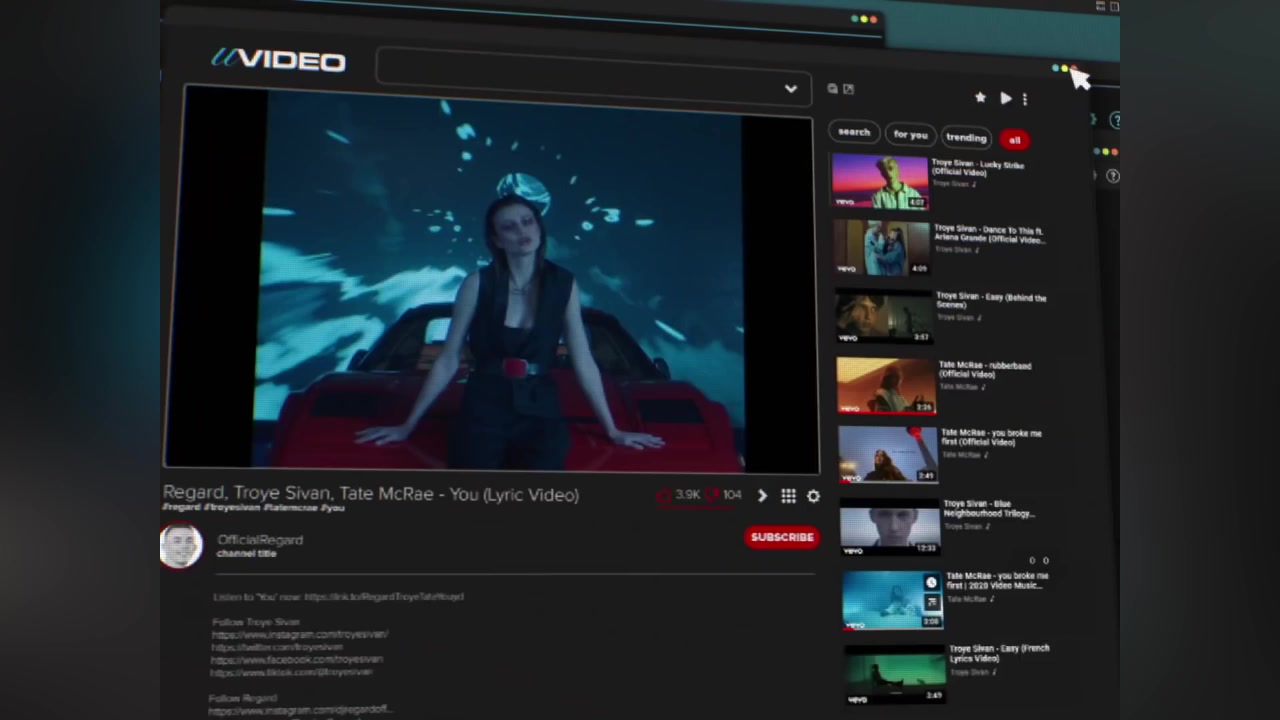Image resolution: width=1280 pixels, height=720 pixels.
Task: Click the Watch Later clock on the blue thumbnail
Action: click(931, 583)
